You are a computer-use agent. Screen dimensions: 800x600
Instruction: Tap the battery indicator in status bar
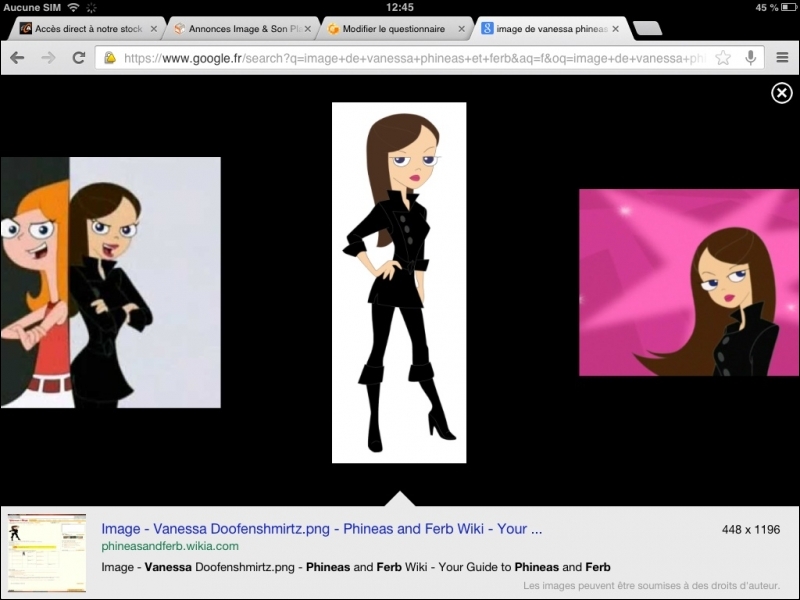click(789, 7)
